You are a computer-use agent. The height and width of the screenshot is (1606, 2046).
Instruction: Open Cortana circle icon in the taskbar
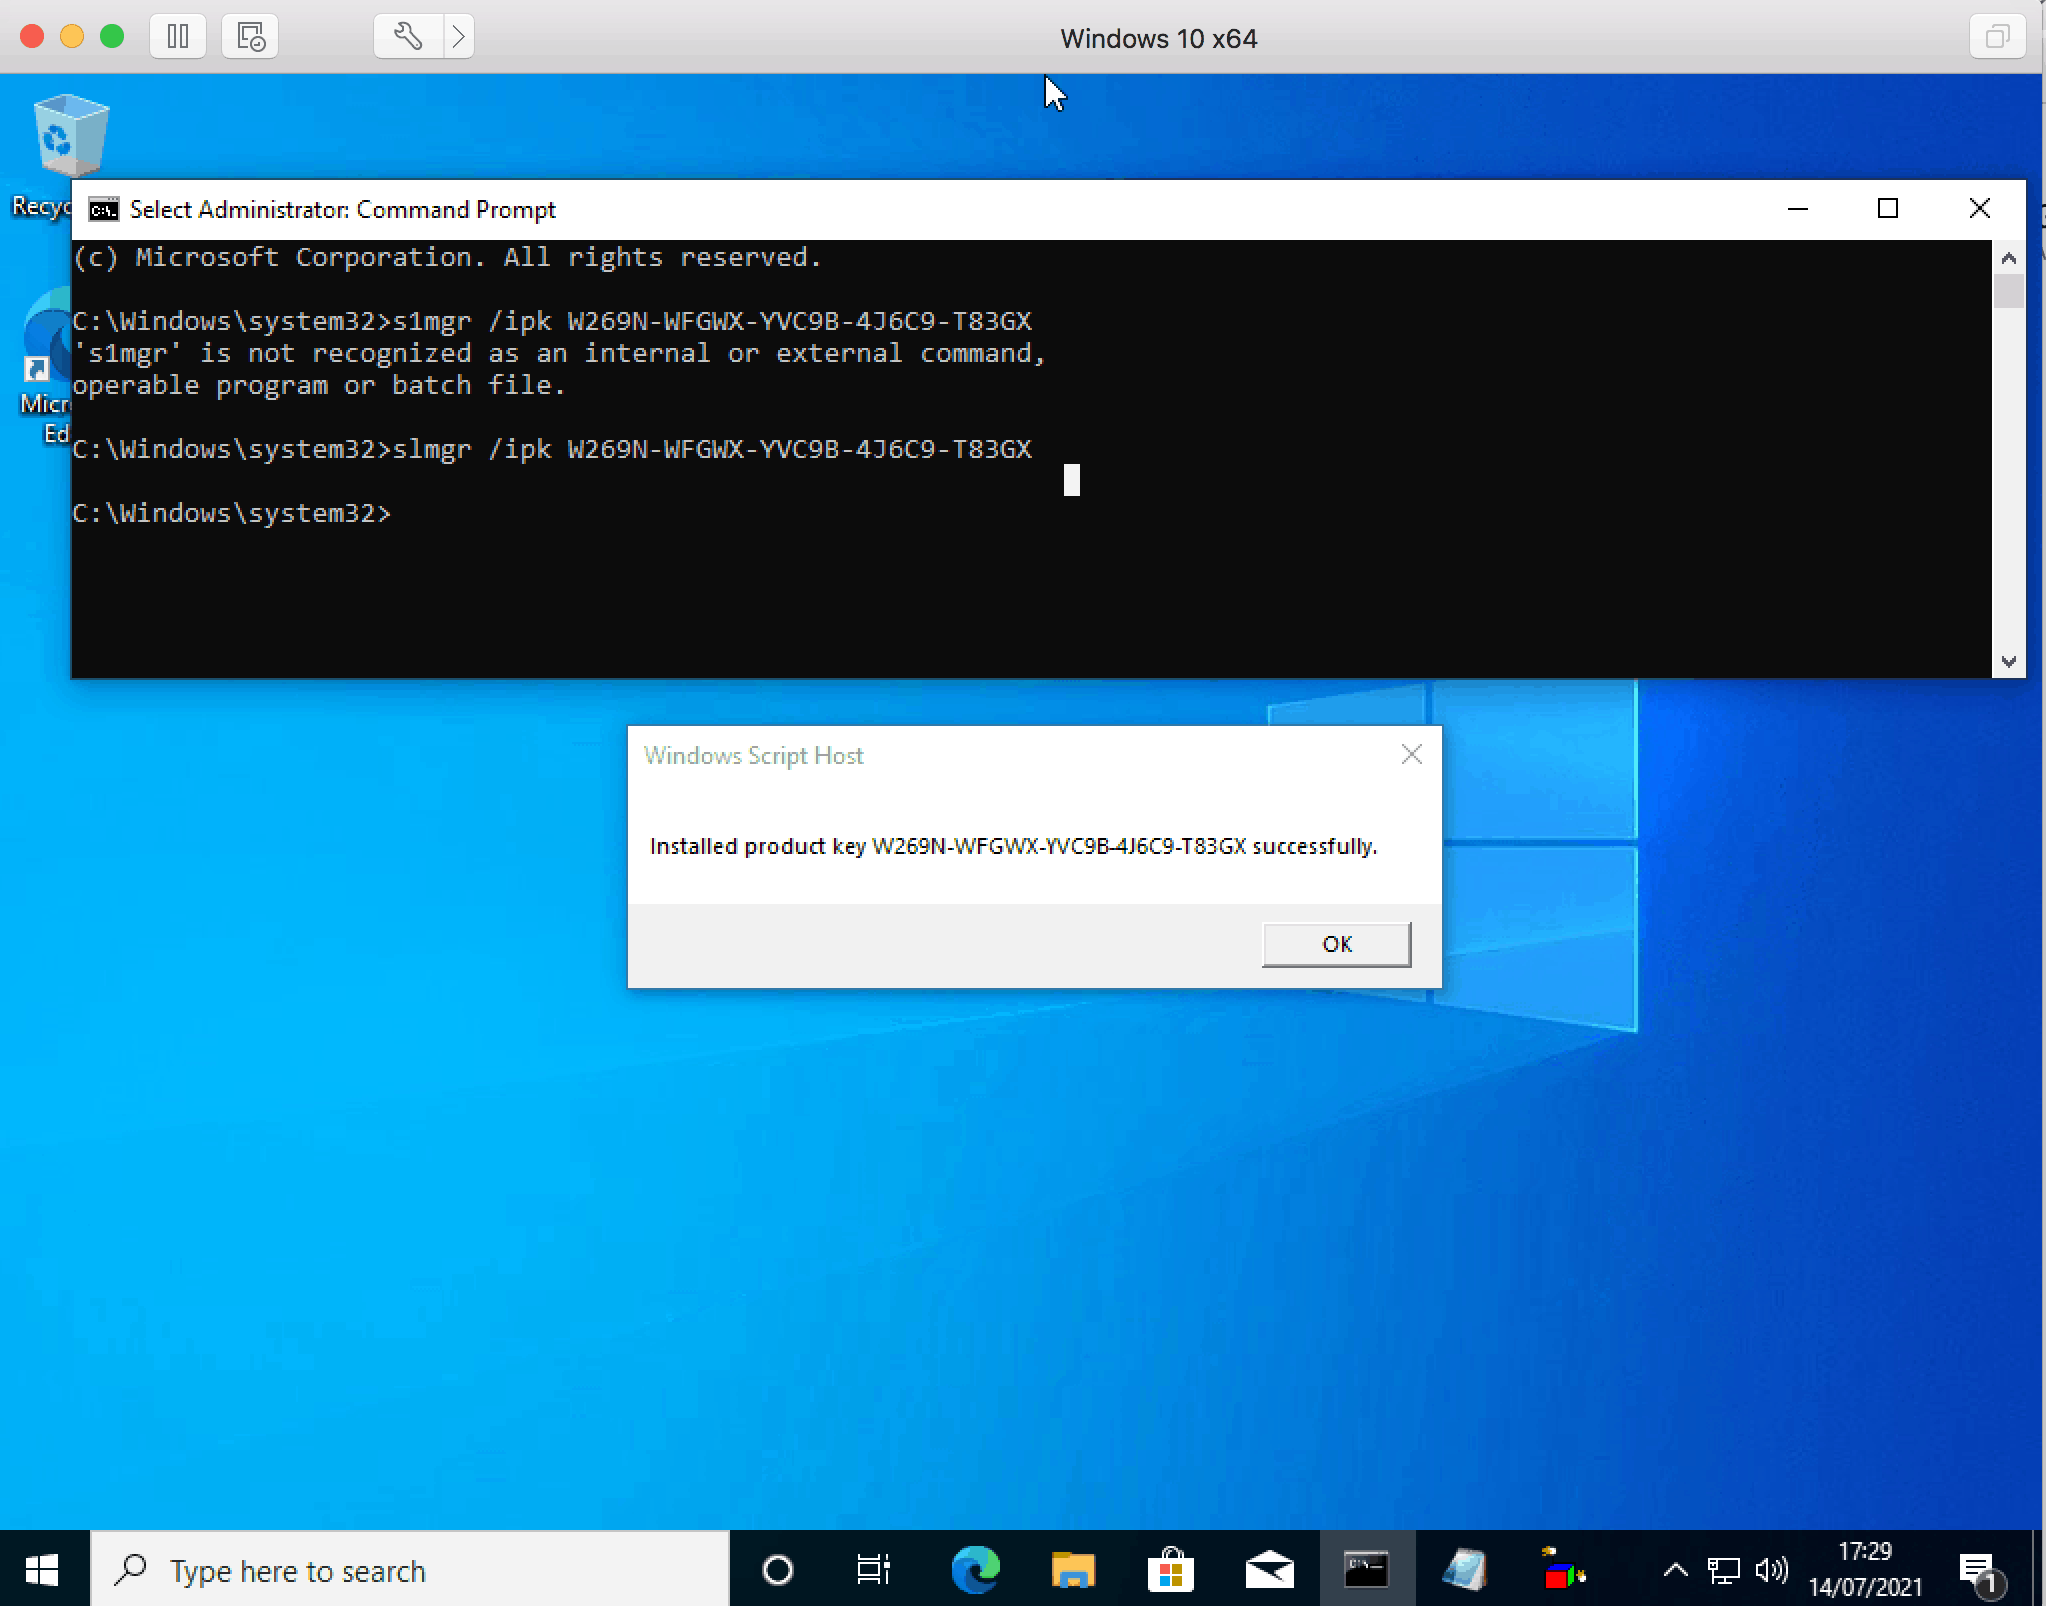[x=777, y=1570]
